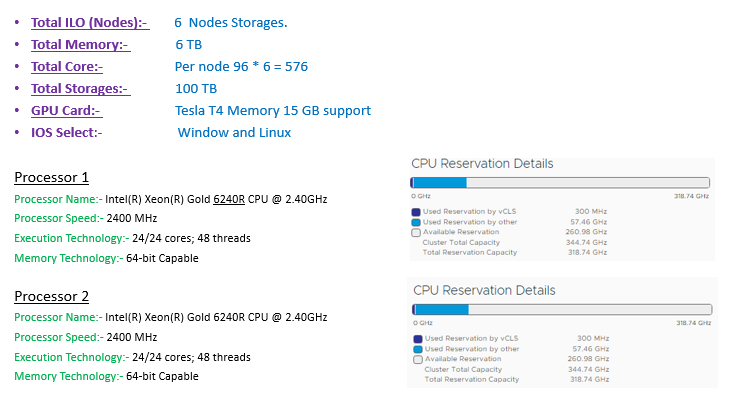Click the empty 'Available Reservation' legend box in top panel

(x=416, y=232)
